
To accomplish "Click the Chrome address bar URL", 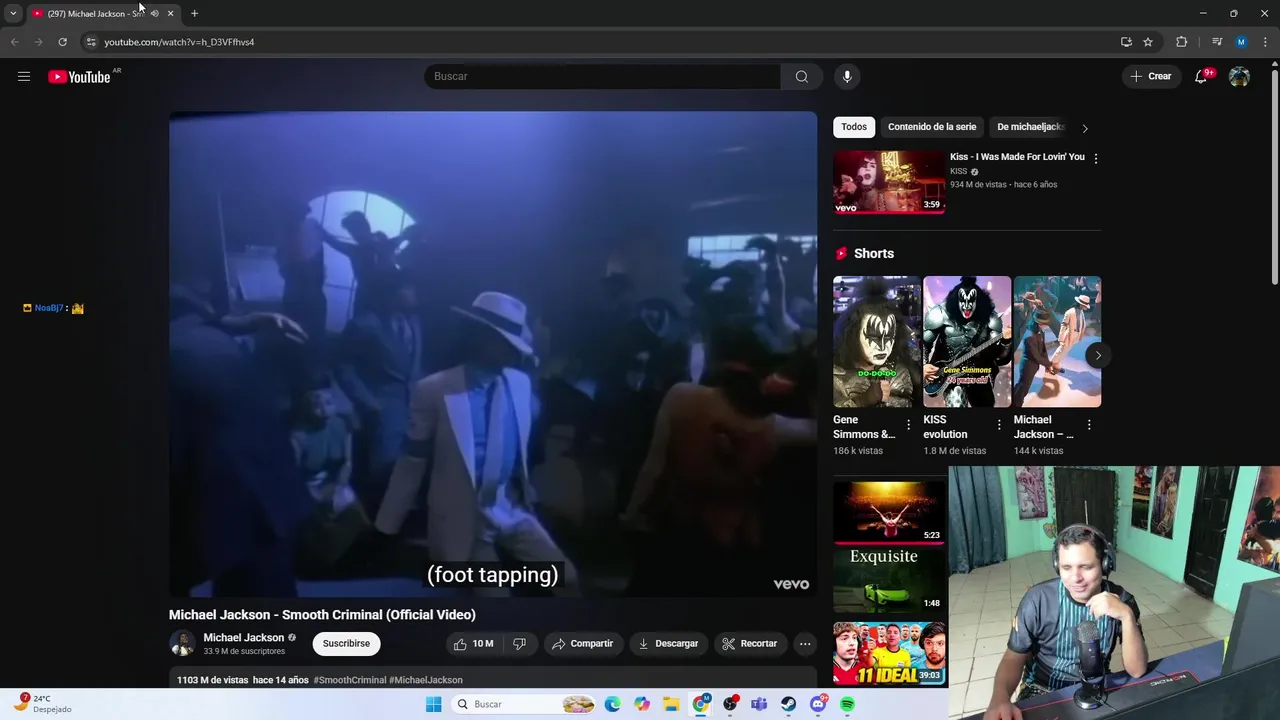I will point(179,42).
